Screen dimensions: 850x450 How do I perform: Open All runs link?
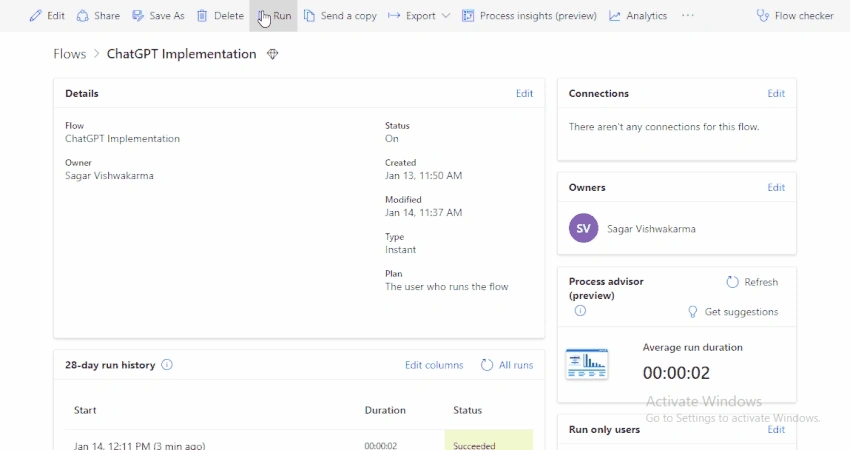(516, 365)
